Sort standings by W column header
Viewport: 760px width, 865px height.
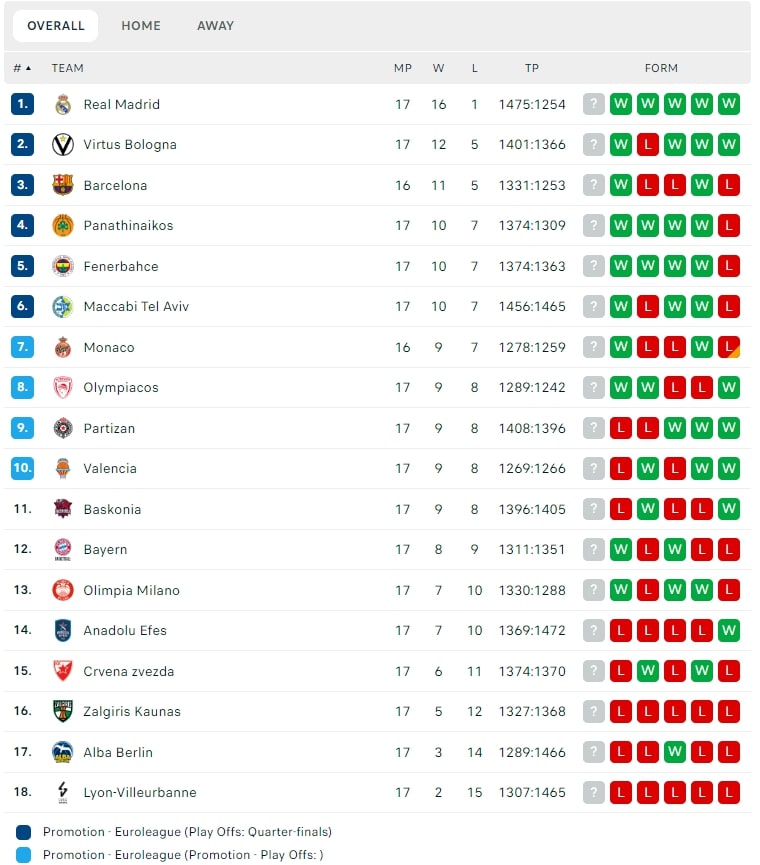pyautogui.click(x=438, y=68)
